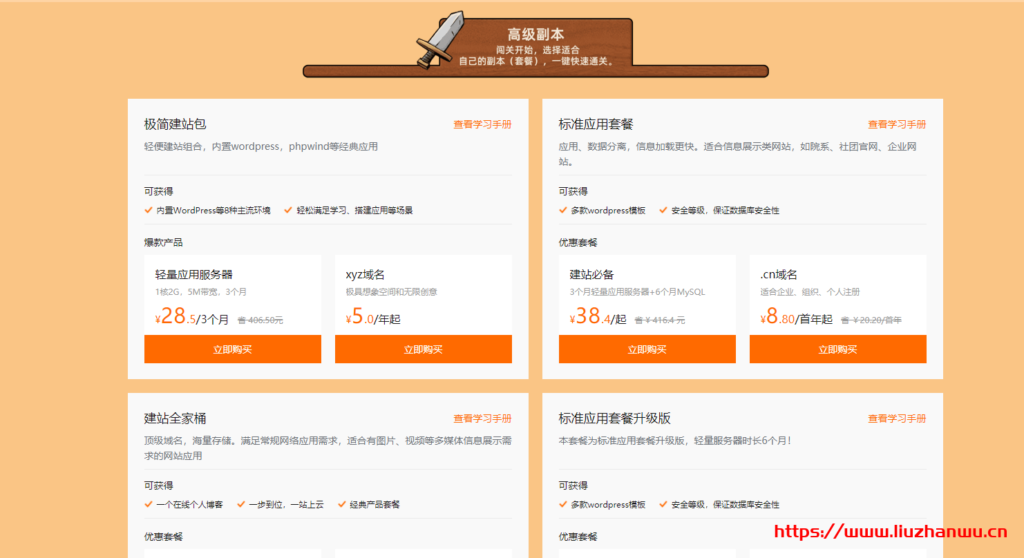1024x558 pixels.
Task: Click the sword icon on the banner
Action: click(x=440, y=40)
